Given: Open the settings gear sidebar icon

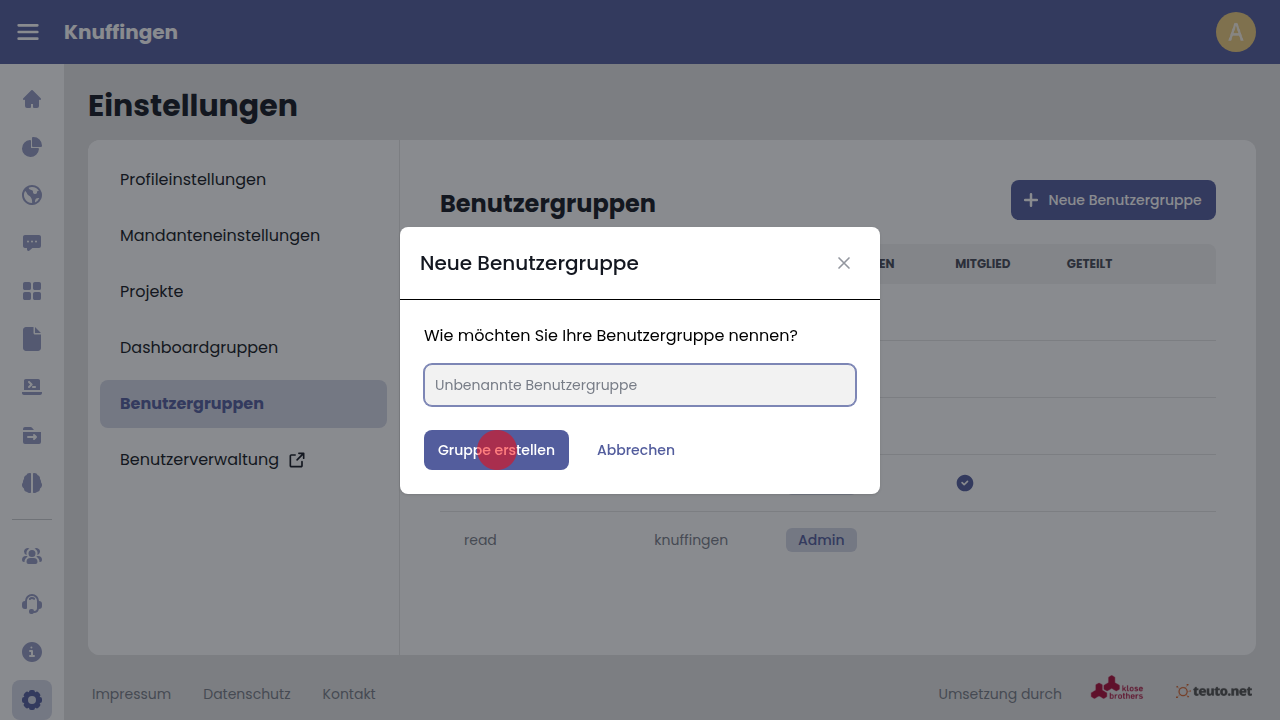Looking at the screenshot, I should pos(32,700).
